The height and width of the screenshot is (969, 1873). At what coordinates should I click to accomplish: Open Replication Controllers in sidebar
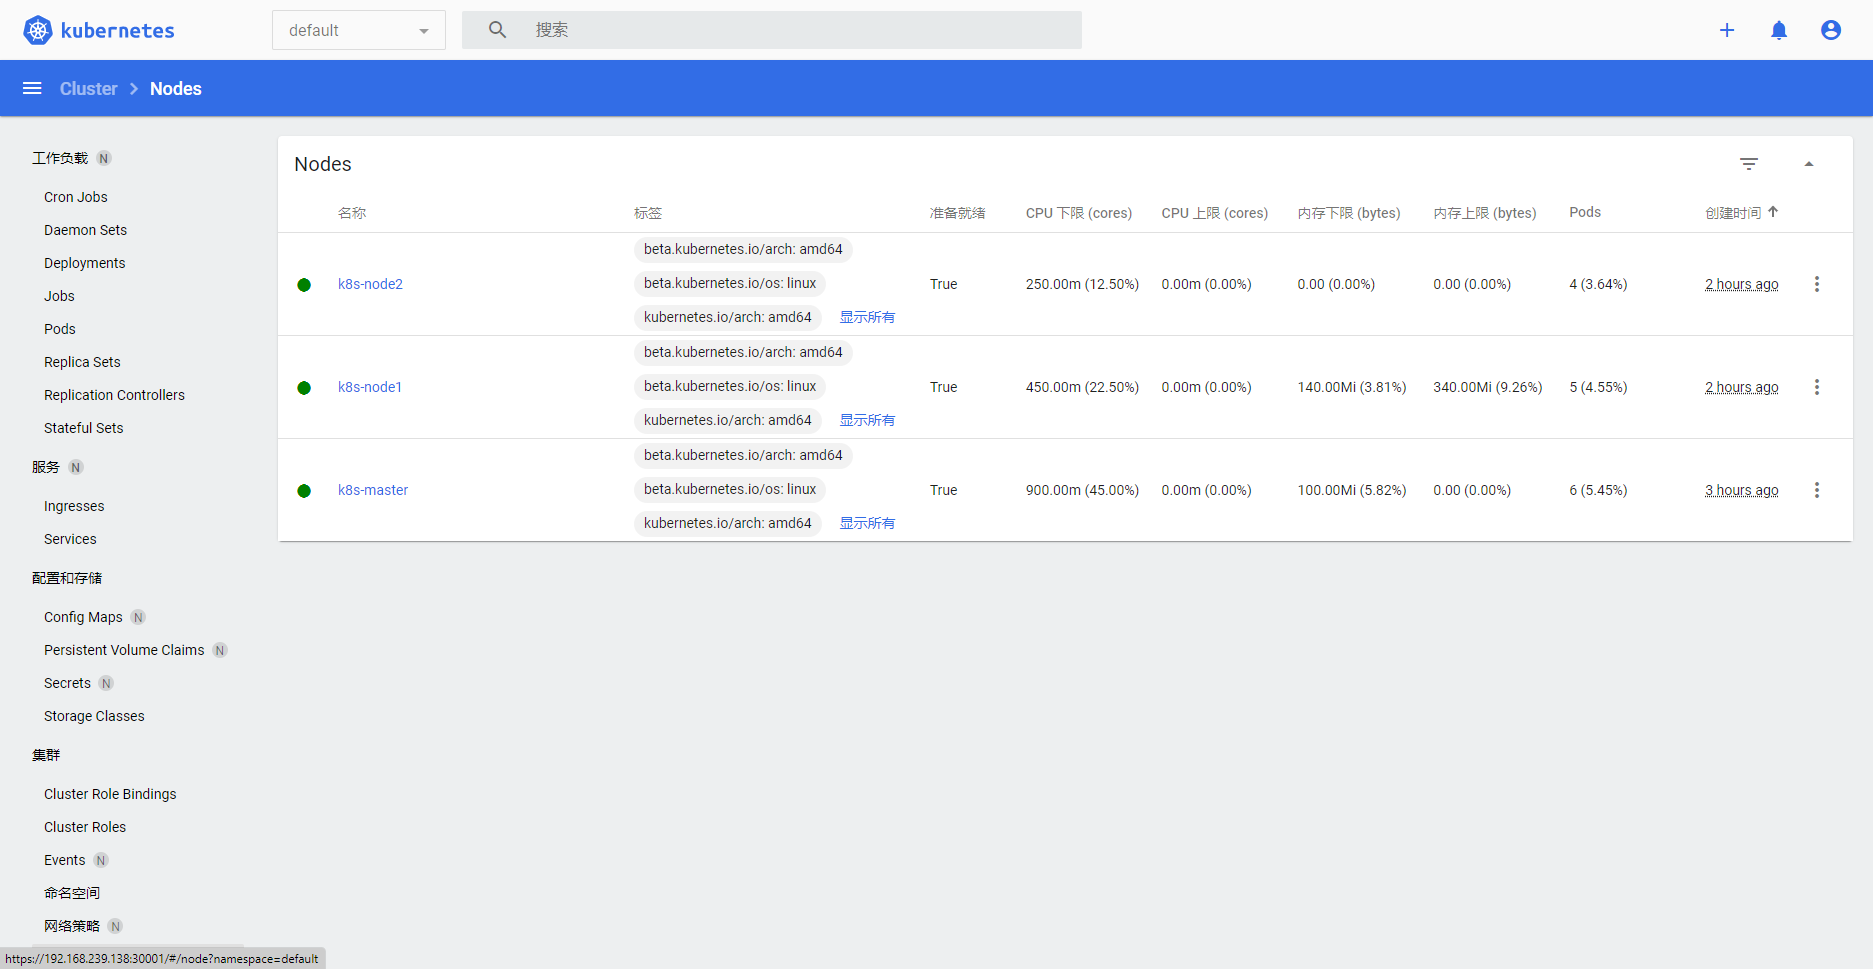pos(114,395)
